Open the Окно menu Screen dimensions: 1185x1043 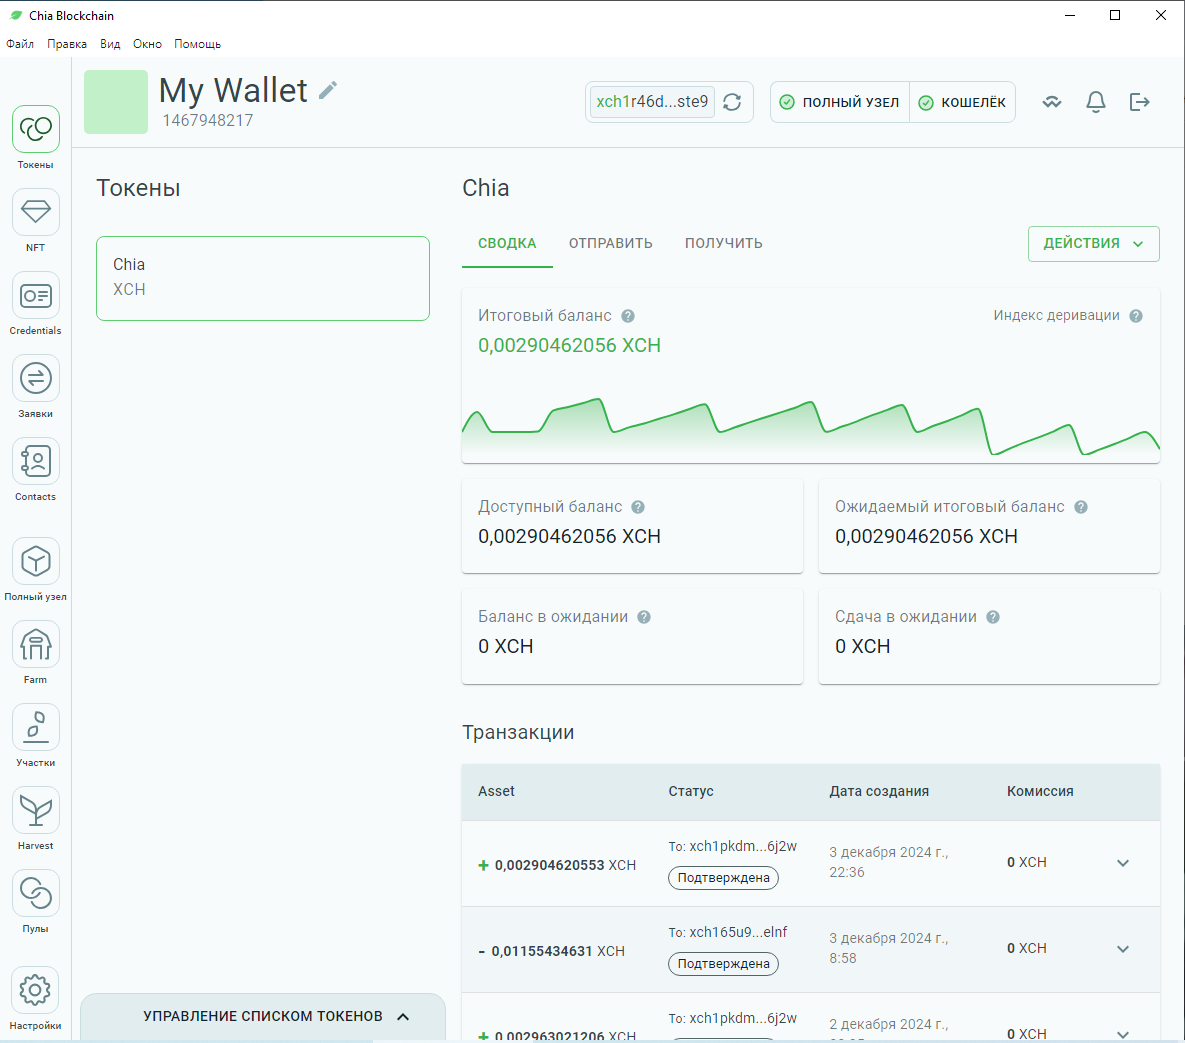(x=147, y=44)
